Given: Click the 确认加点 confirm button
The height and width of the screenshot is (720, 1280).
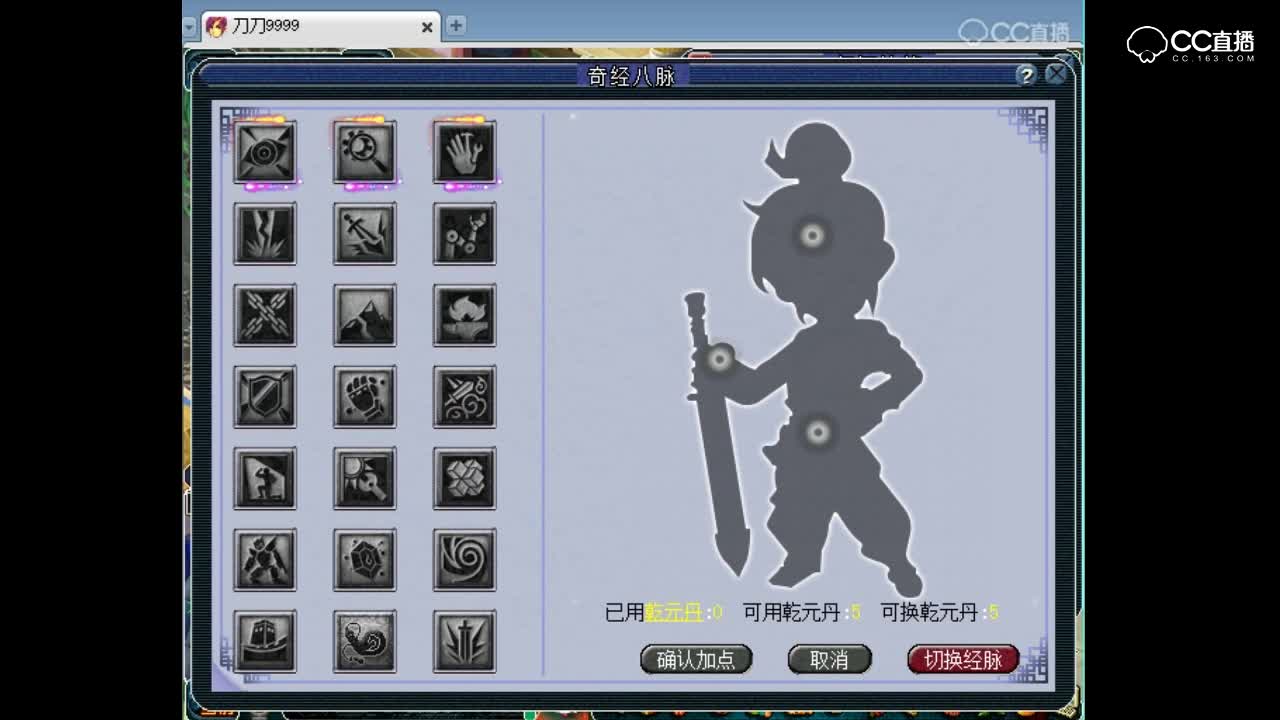Looking at the screenshot, I should [x=696, y=659].
